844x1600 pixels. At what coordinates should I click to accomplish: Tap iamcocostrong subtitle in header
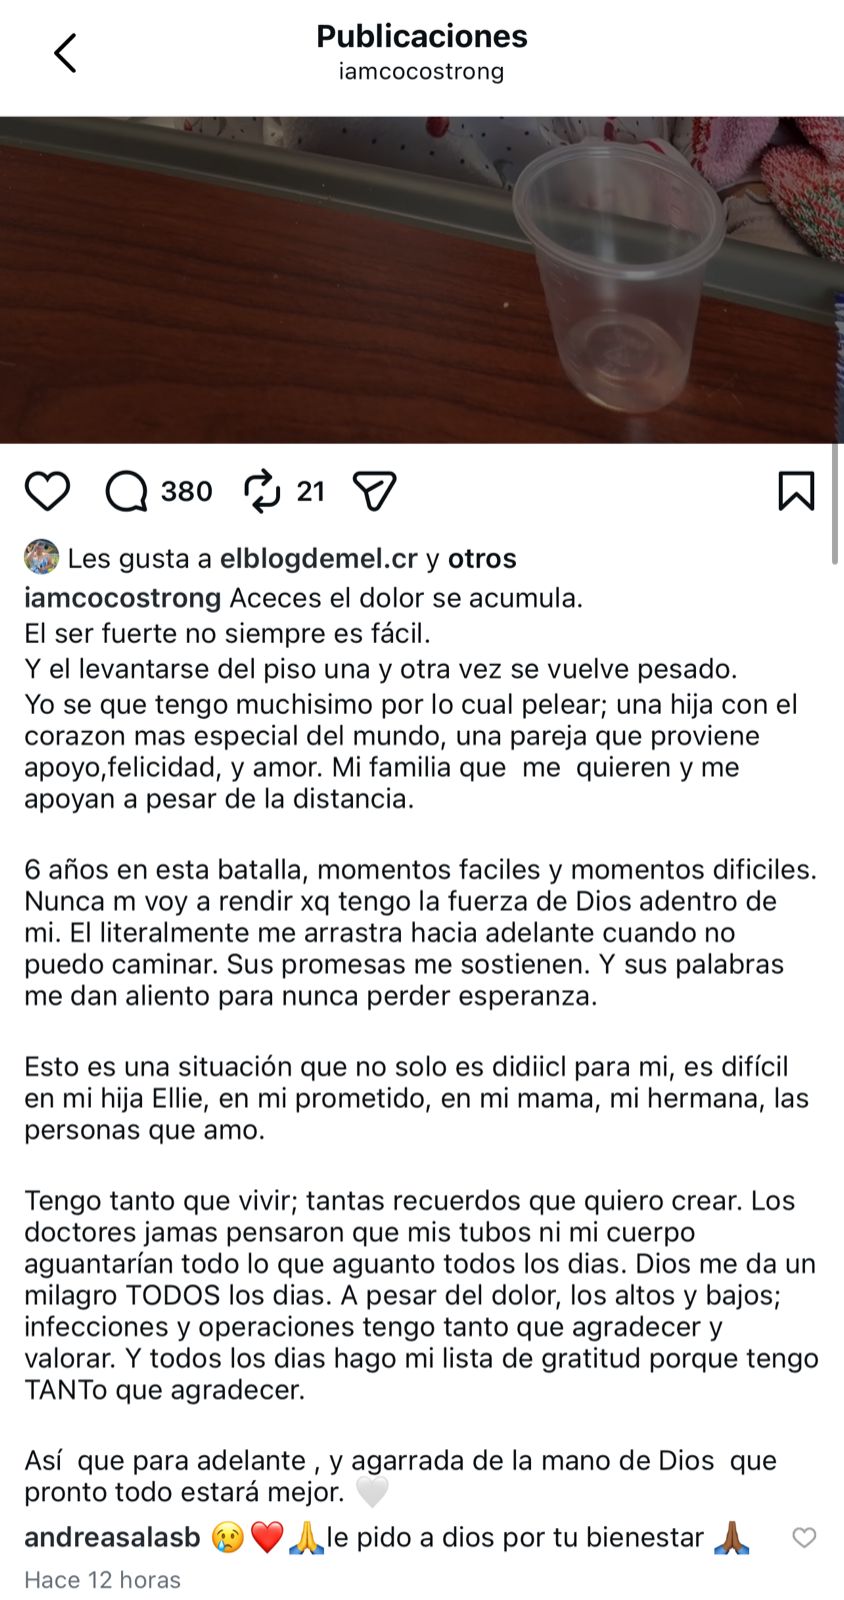click(422, 72)
